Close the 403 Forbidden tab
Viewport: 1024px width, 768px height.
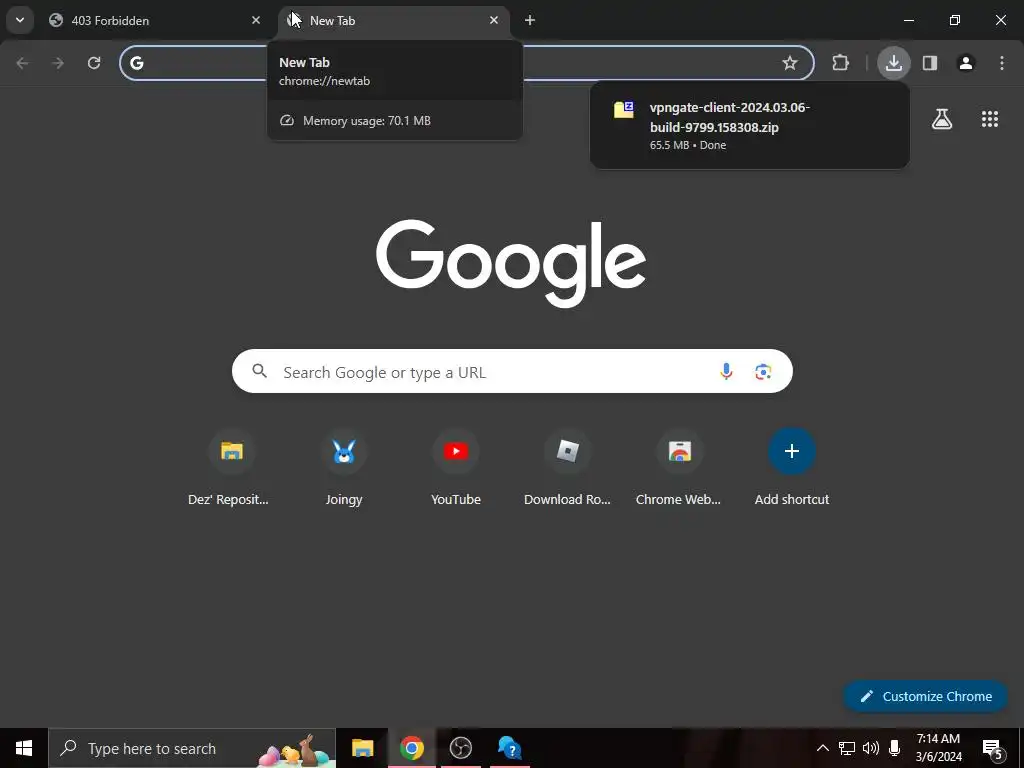click(256, 20)
